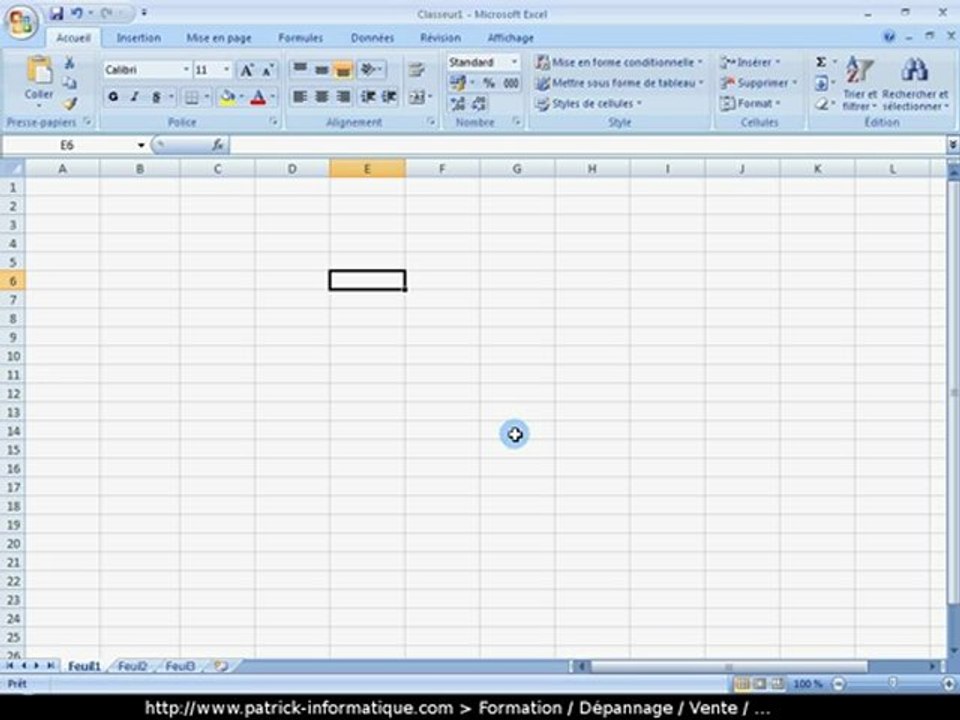The height and width of the screenshot is (720, 960).
Task: Open Excel help question mark icon
Action: tap(889, 37)
